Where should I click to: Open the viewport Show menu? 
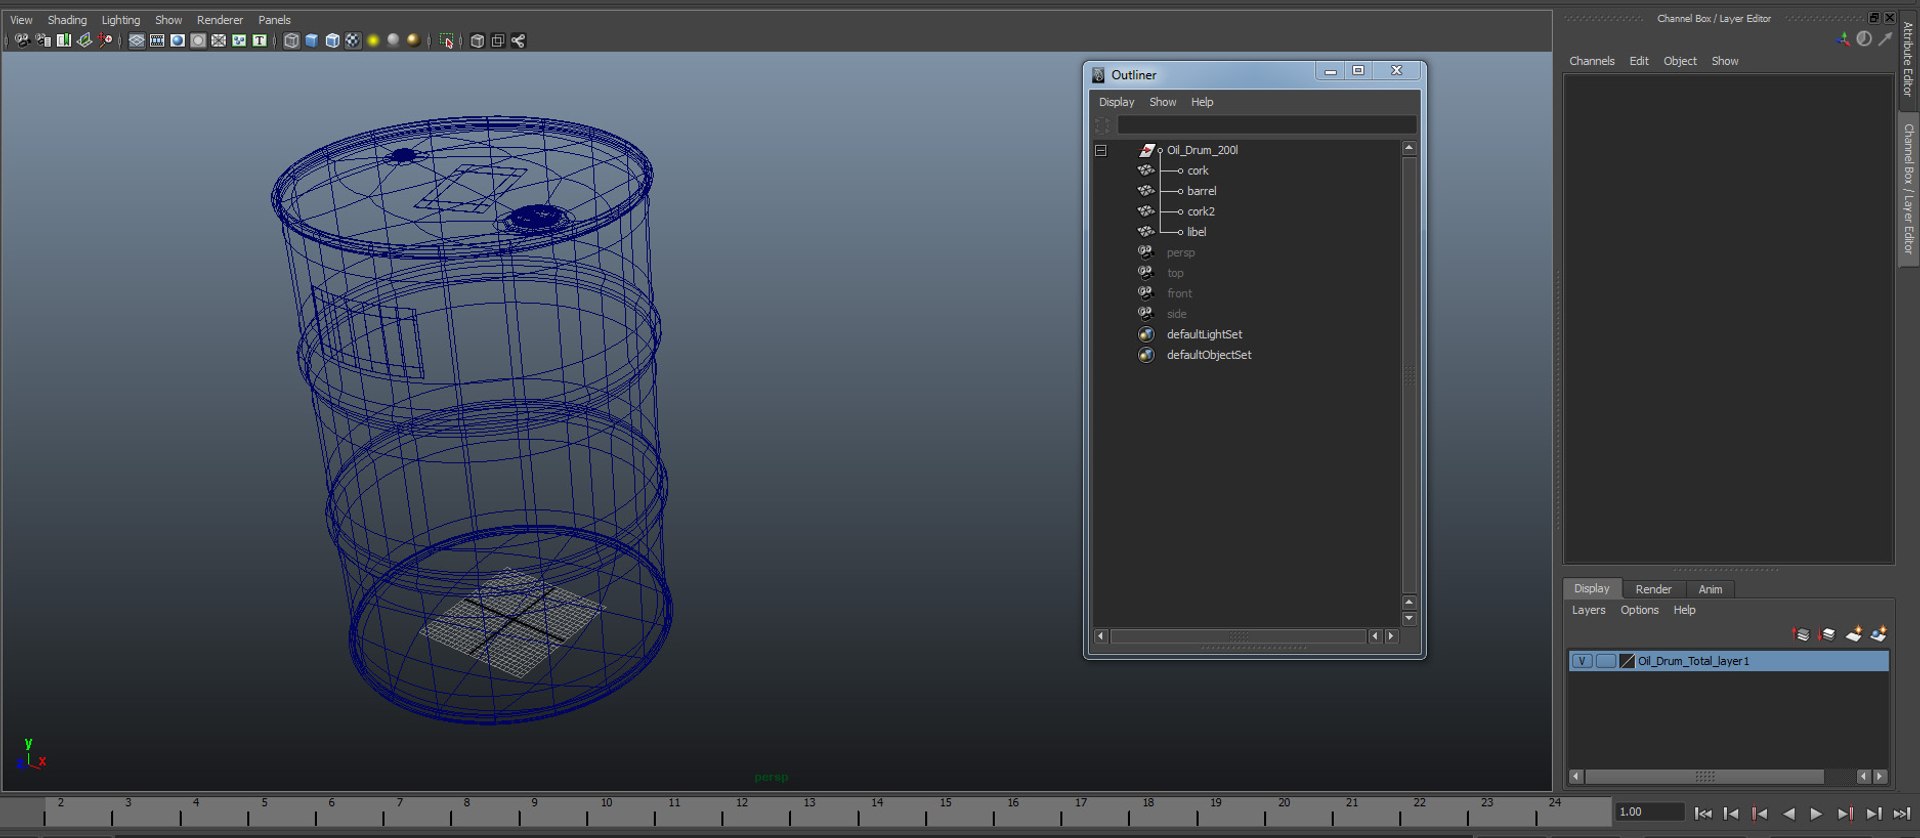pos(169,20)
